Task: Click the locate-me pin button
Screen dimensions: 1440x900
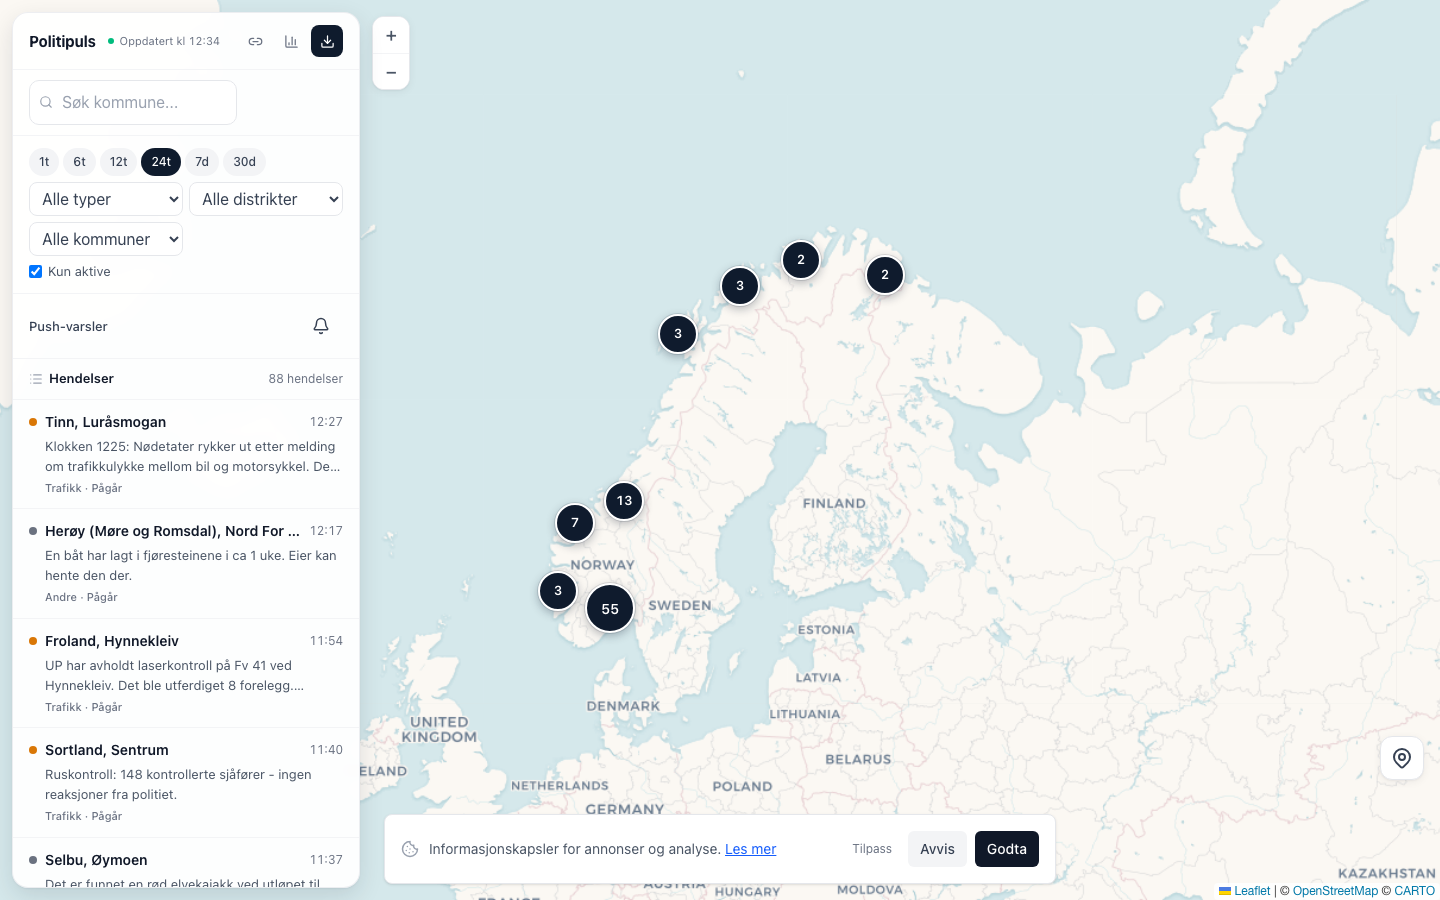Action: coord(1402,758)
